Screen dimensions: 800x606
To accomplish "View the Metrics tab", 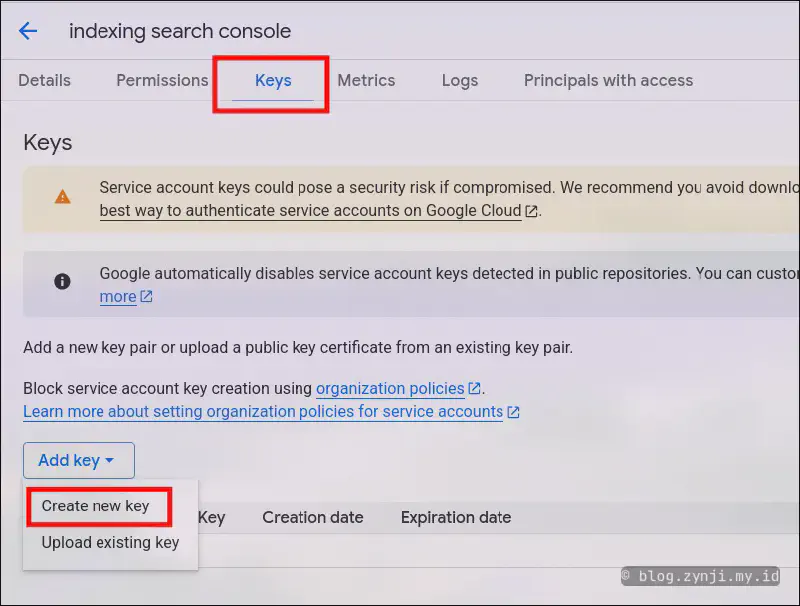I will point(366,80).
